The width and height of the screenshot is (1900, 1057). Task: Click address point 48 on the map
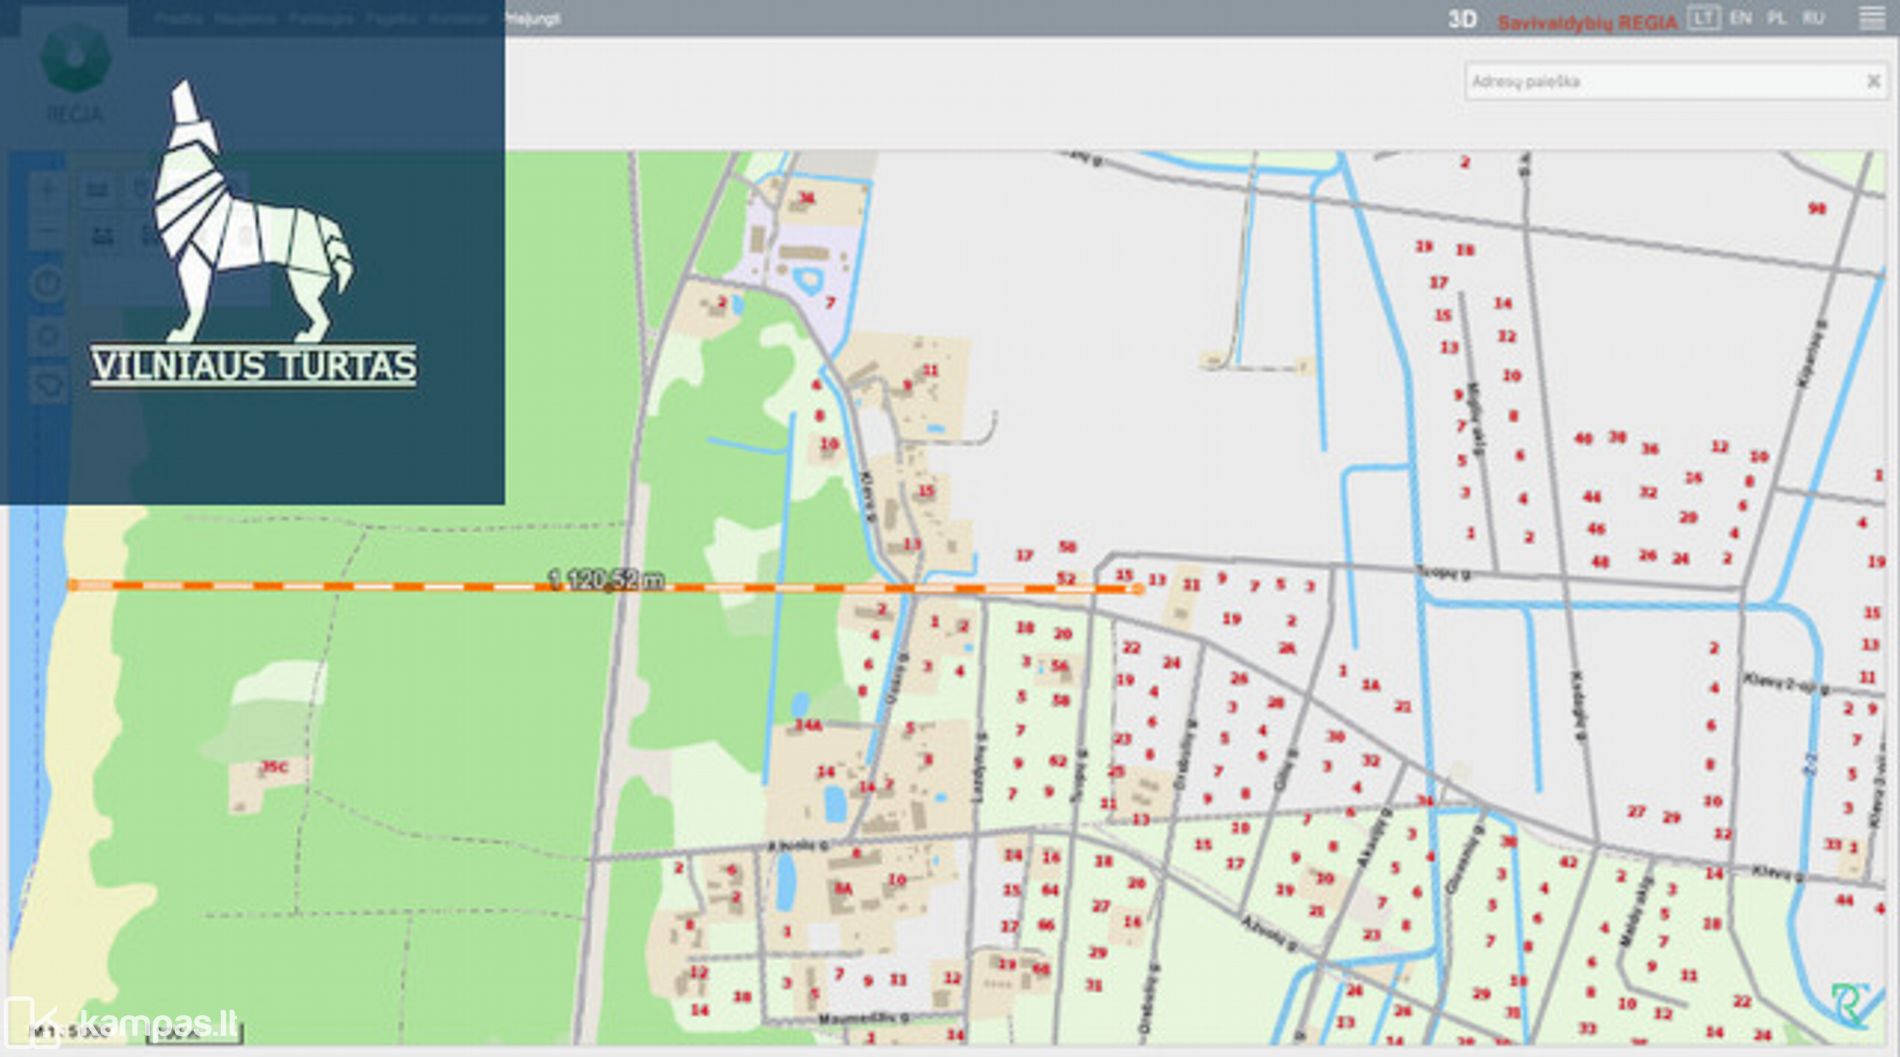[x=1600, y=562]
